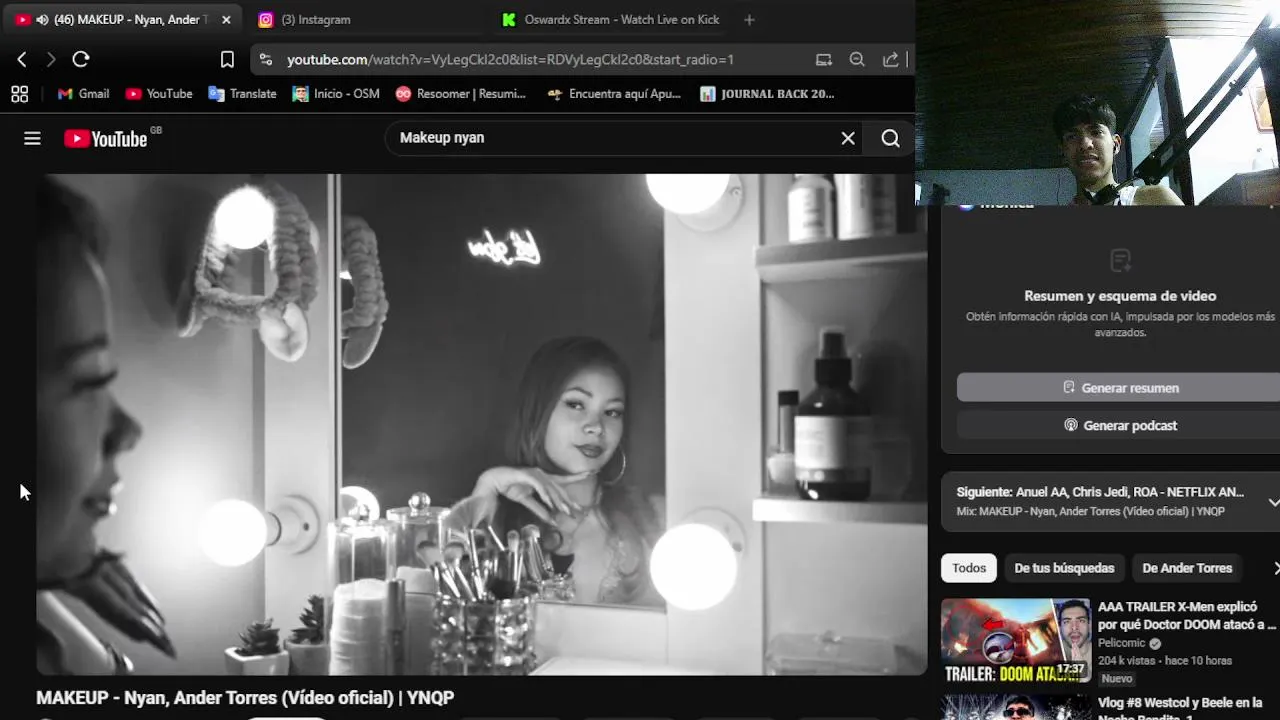The width and height of the screenshot is (1280, 720).
Task: Open the Inicio - OSM bookmark
Action: coord(336,94)
